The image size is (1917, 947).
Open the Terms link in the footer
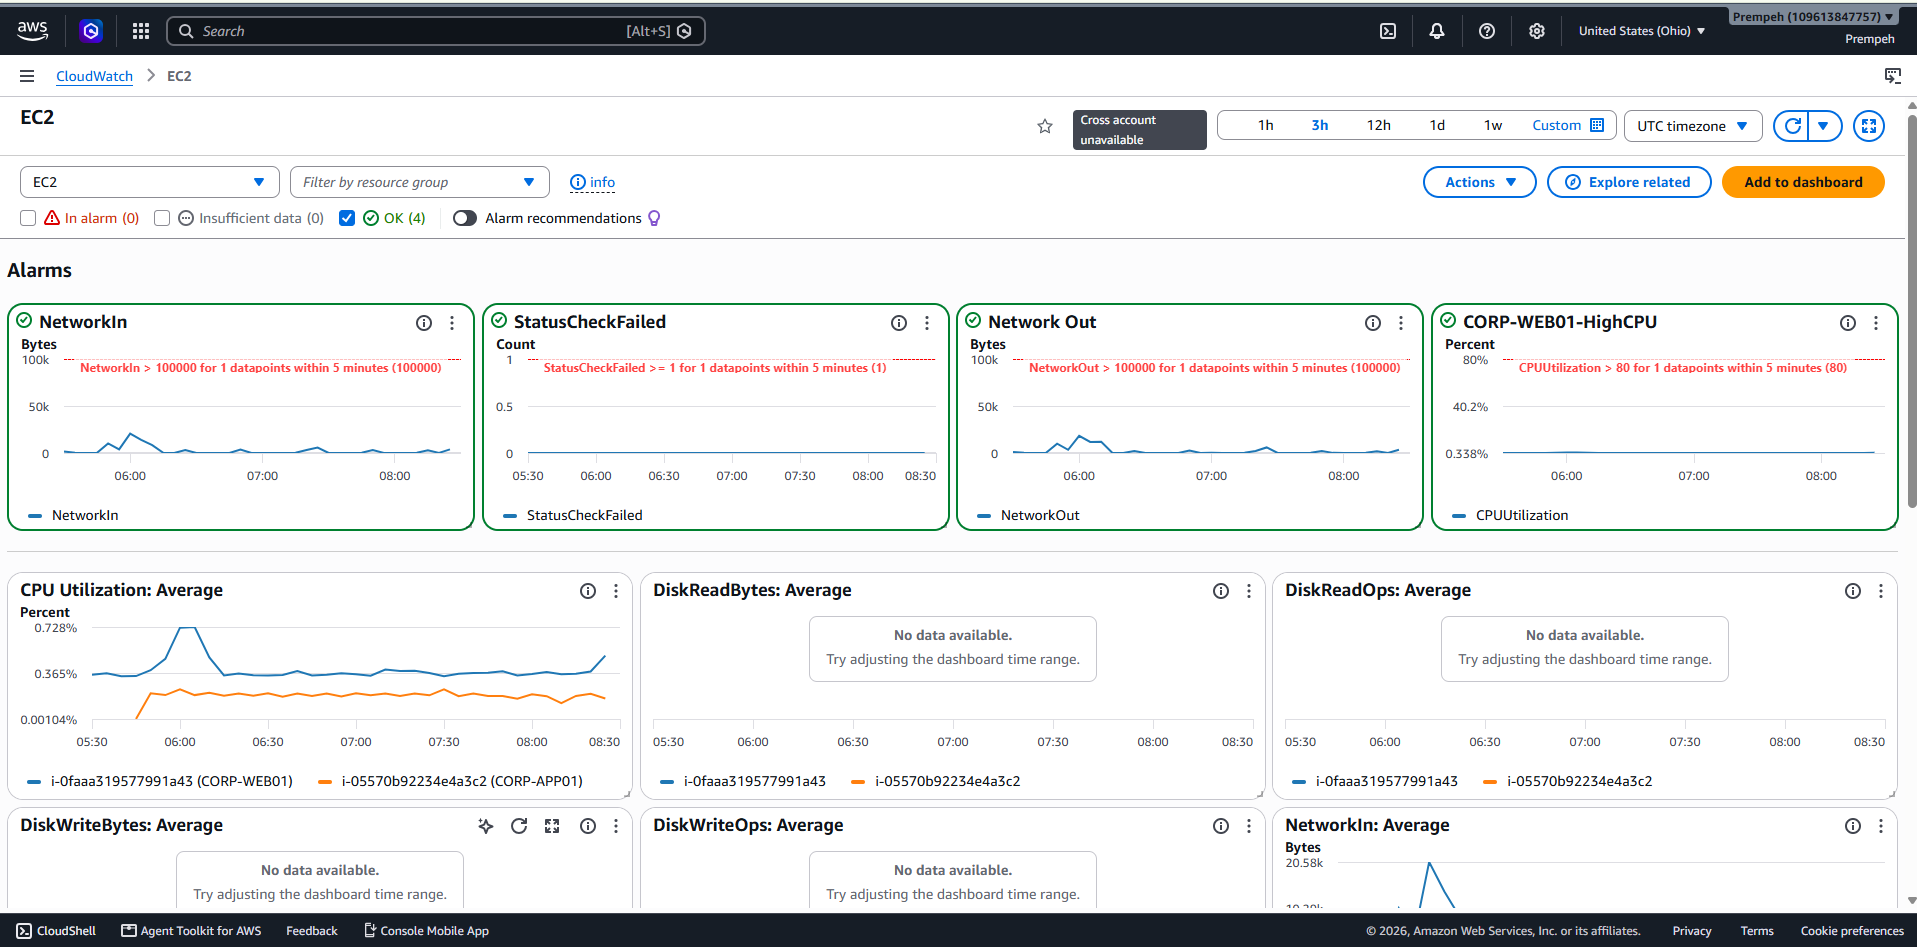(x=1757, y=931)
